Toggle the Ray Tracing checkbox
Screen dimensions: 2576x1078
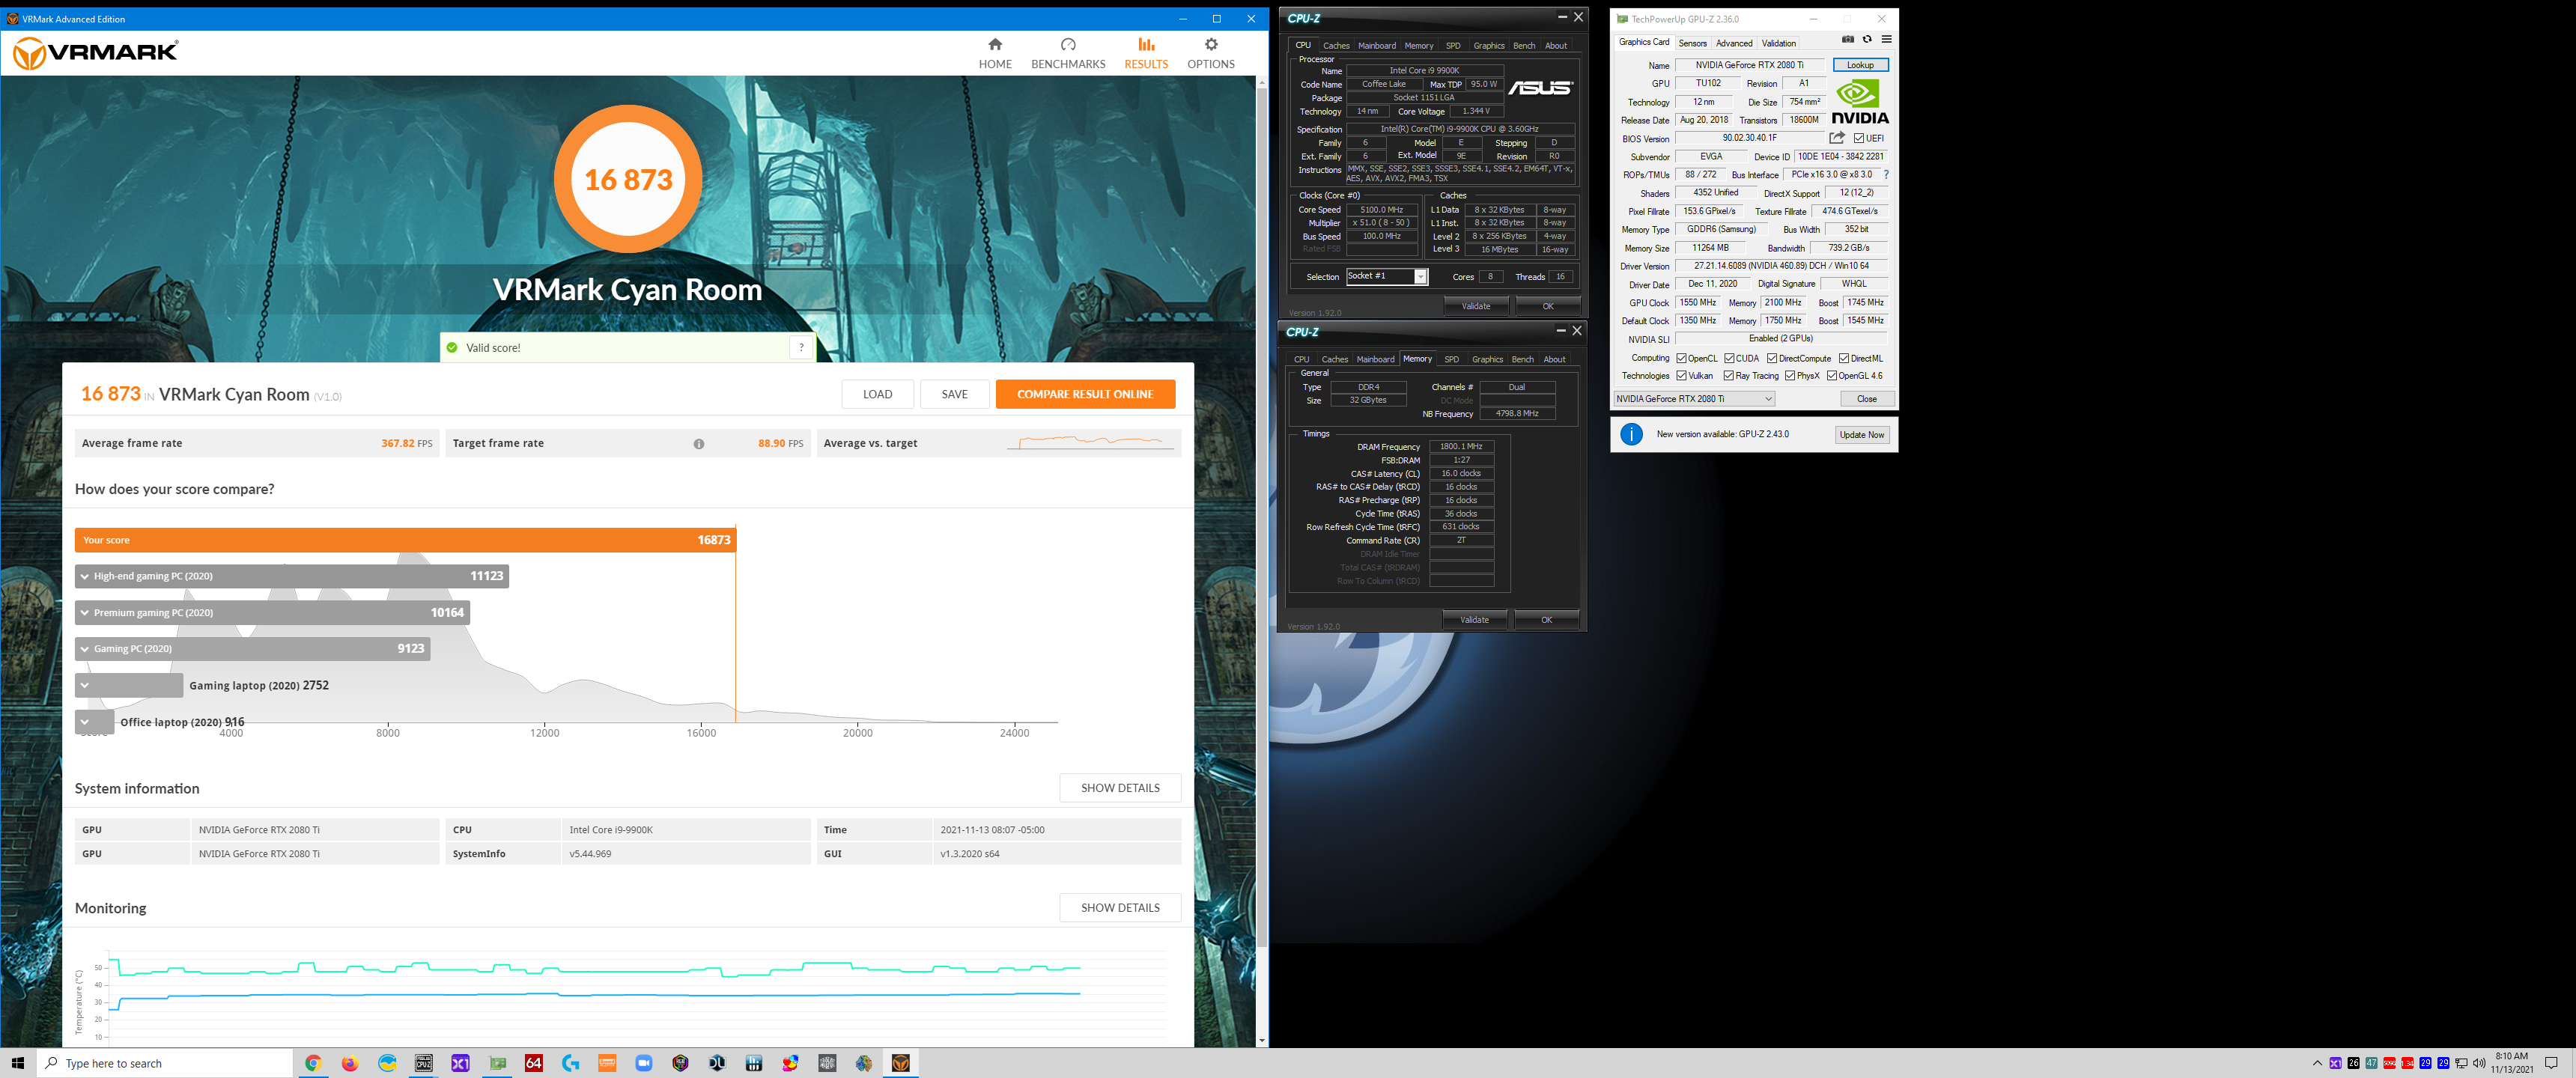[x=1730, y=376]
